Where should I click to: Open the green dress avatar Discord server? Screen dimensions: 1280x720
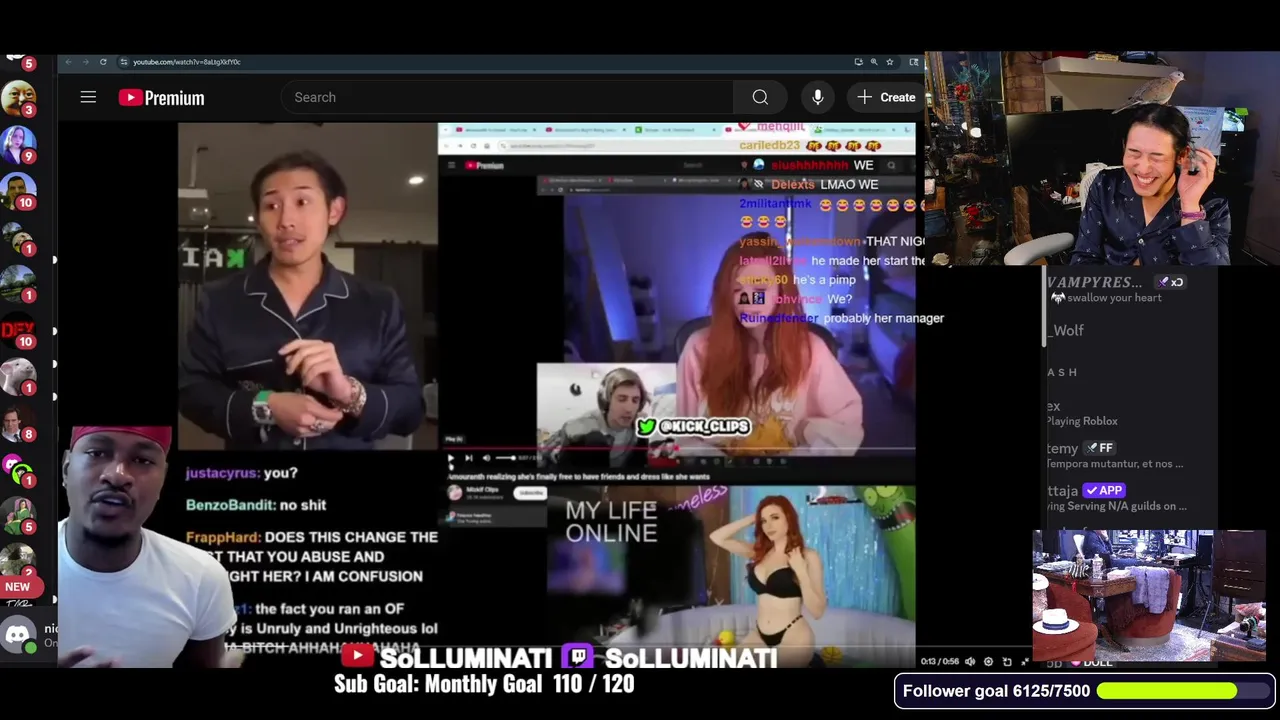coord(18,516)
